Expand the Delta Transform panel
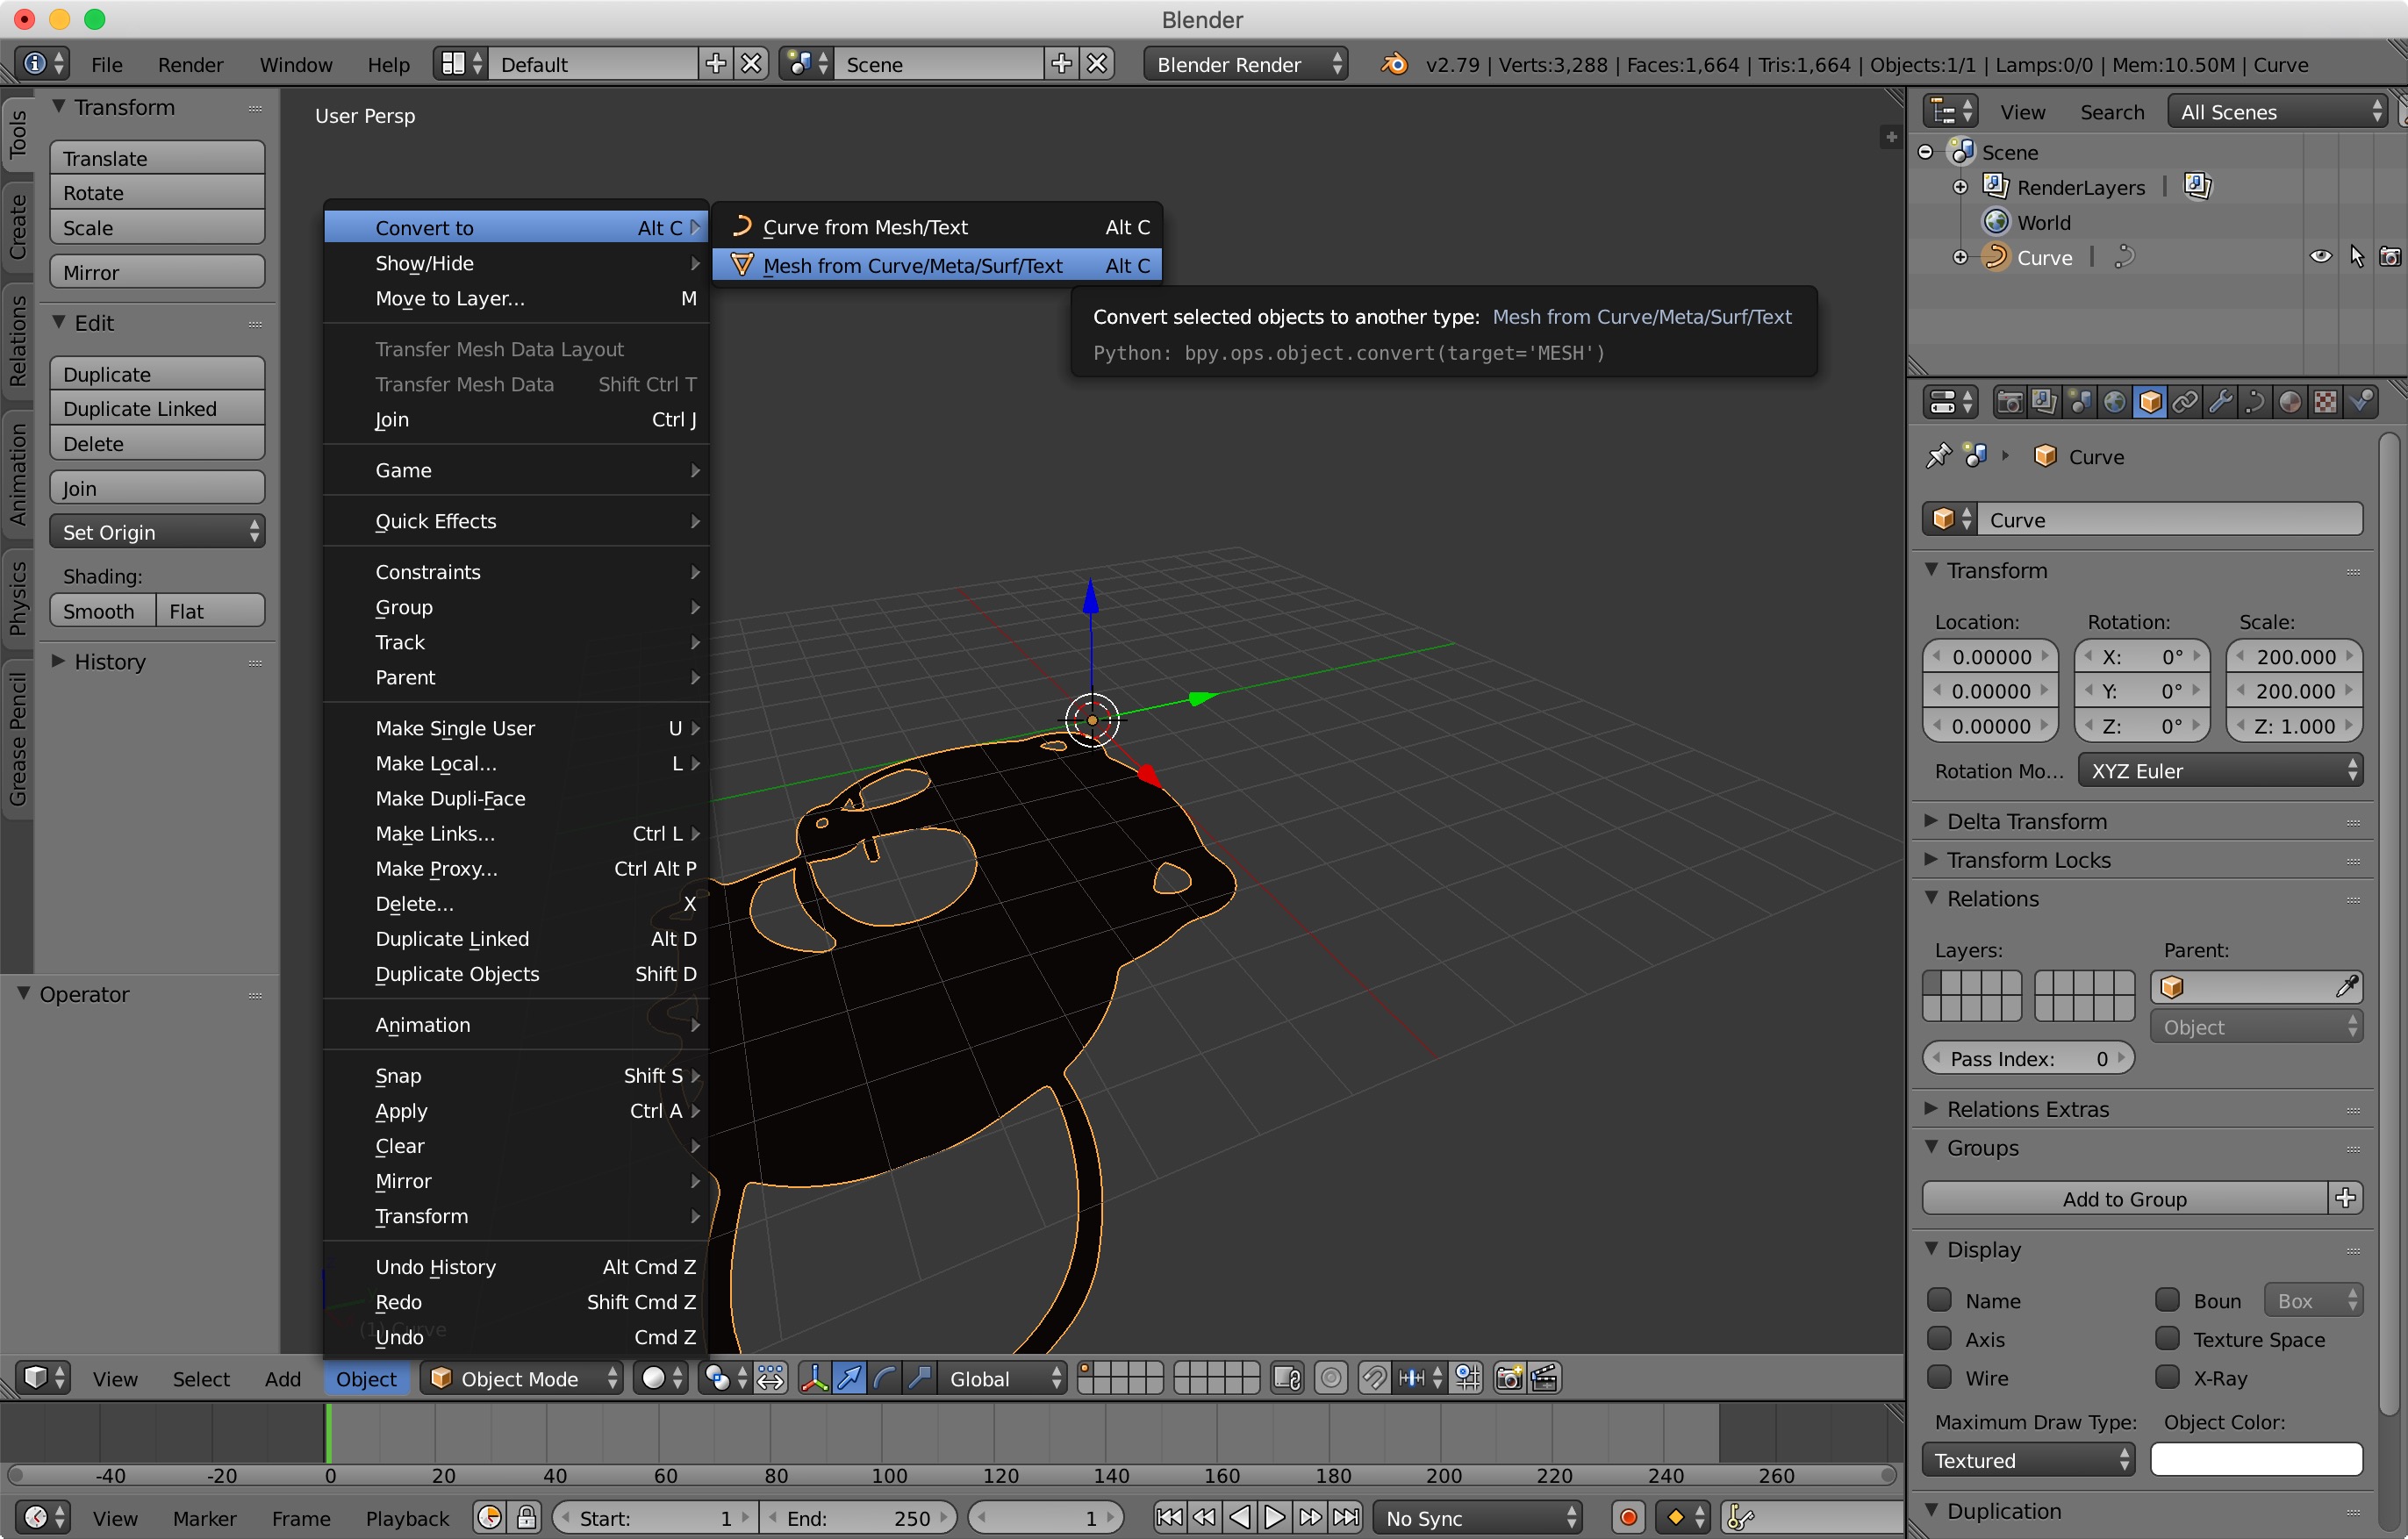 2026,821
